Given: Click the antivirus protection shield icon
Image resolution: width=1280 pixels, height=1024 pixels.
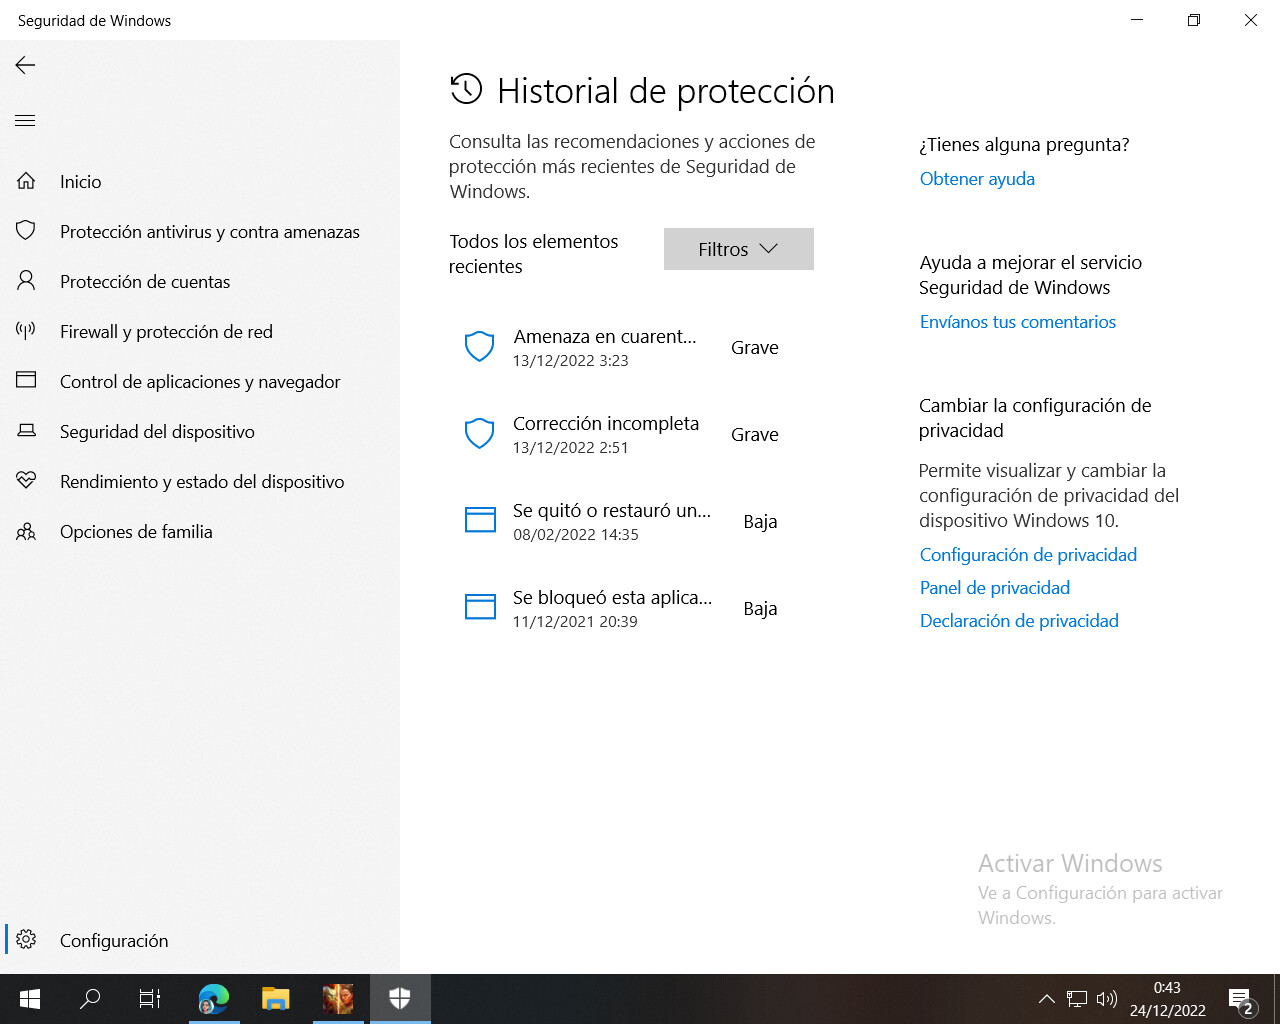Looking at the screenshot, I should tap(26, 231).
